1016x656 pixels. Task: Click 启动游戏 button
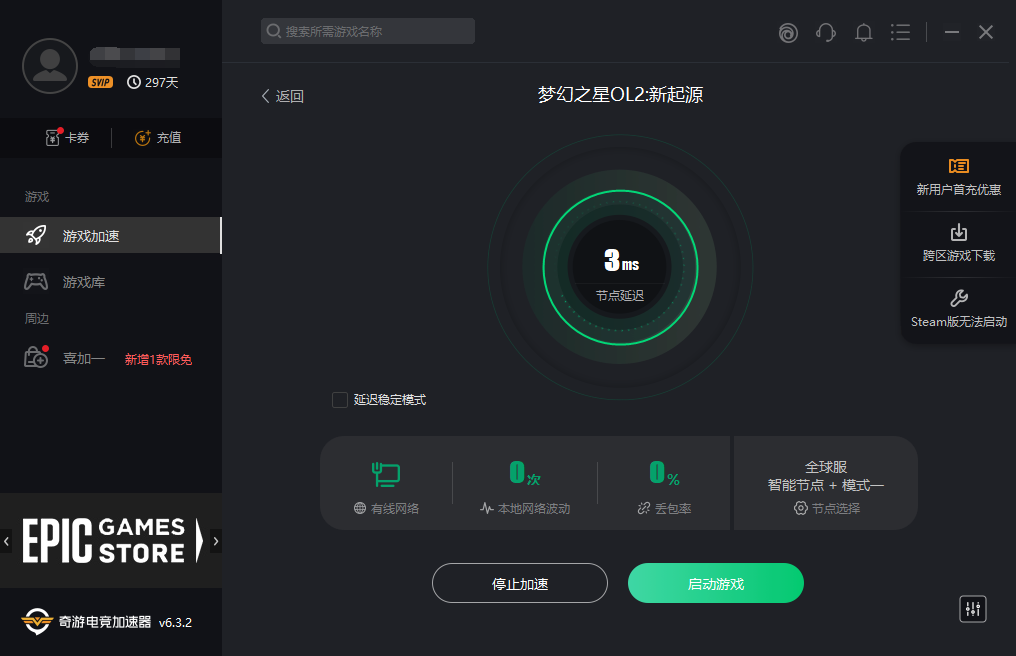[x=716, y=583]
